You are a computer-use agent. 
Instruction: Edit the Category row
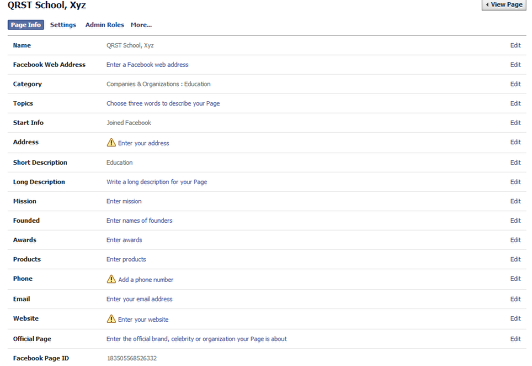tap(515, 84)
